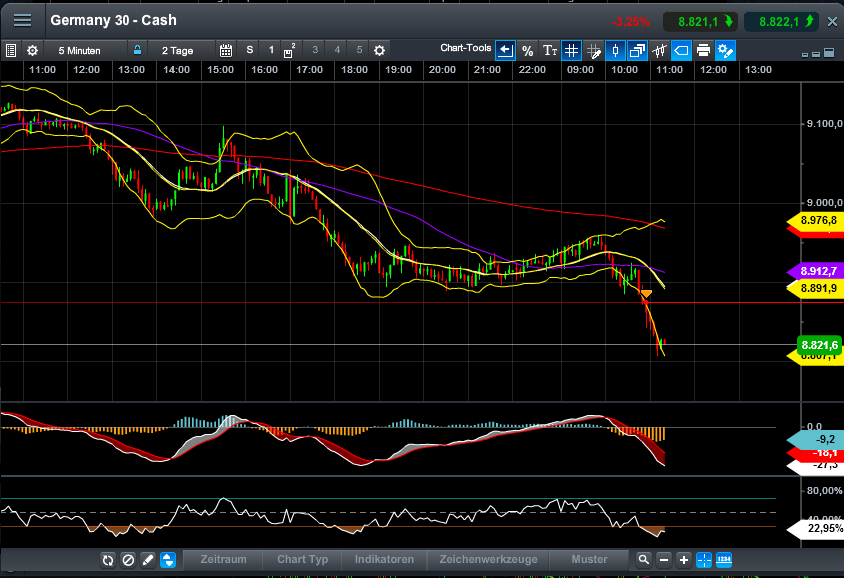844x578 pixels.
Task: Open the calendar date picker
Action: 225,50
